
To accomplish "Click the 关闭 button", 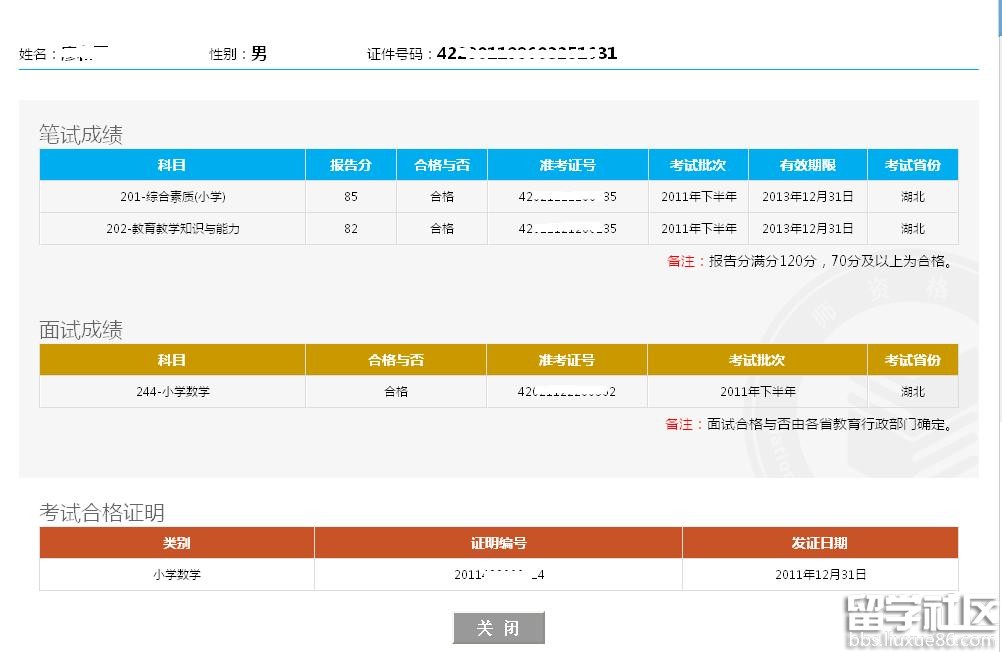I will point(498,628).
